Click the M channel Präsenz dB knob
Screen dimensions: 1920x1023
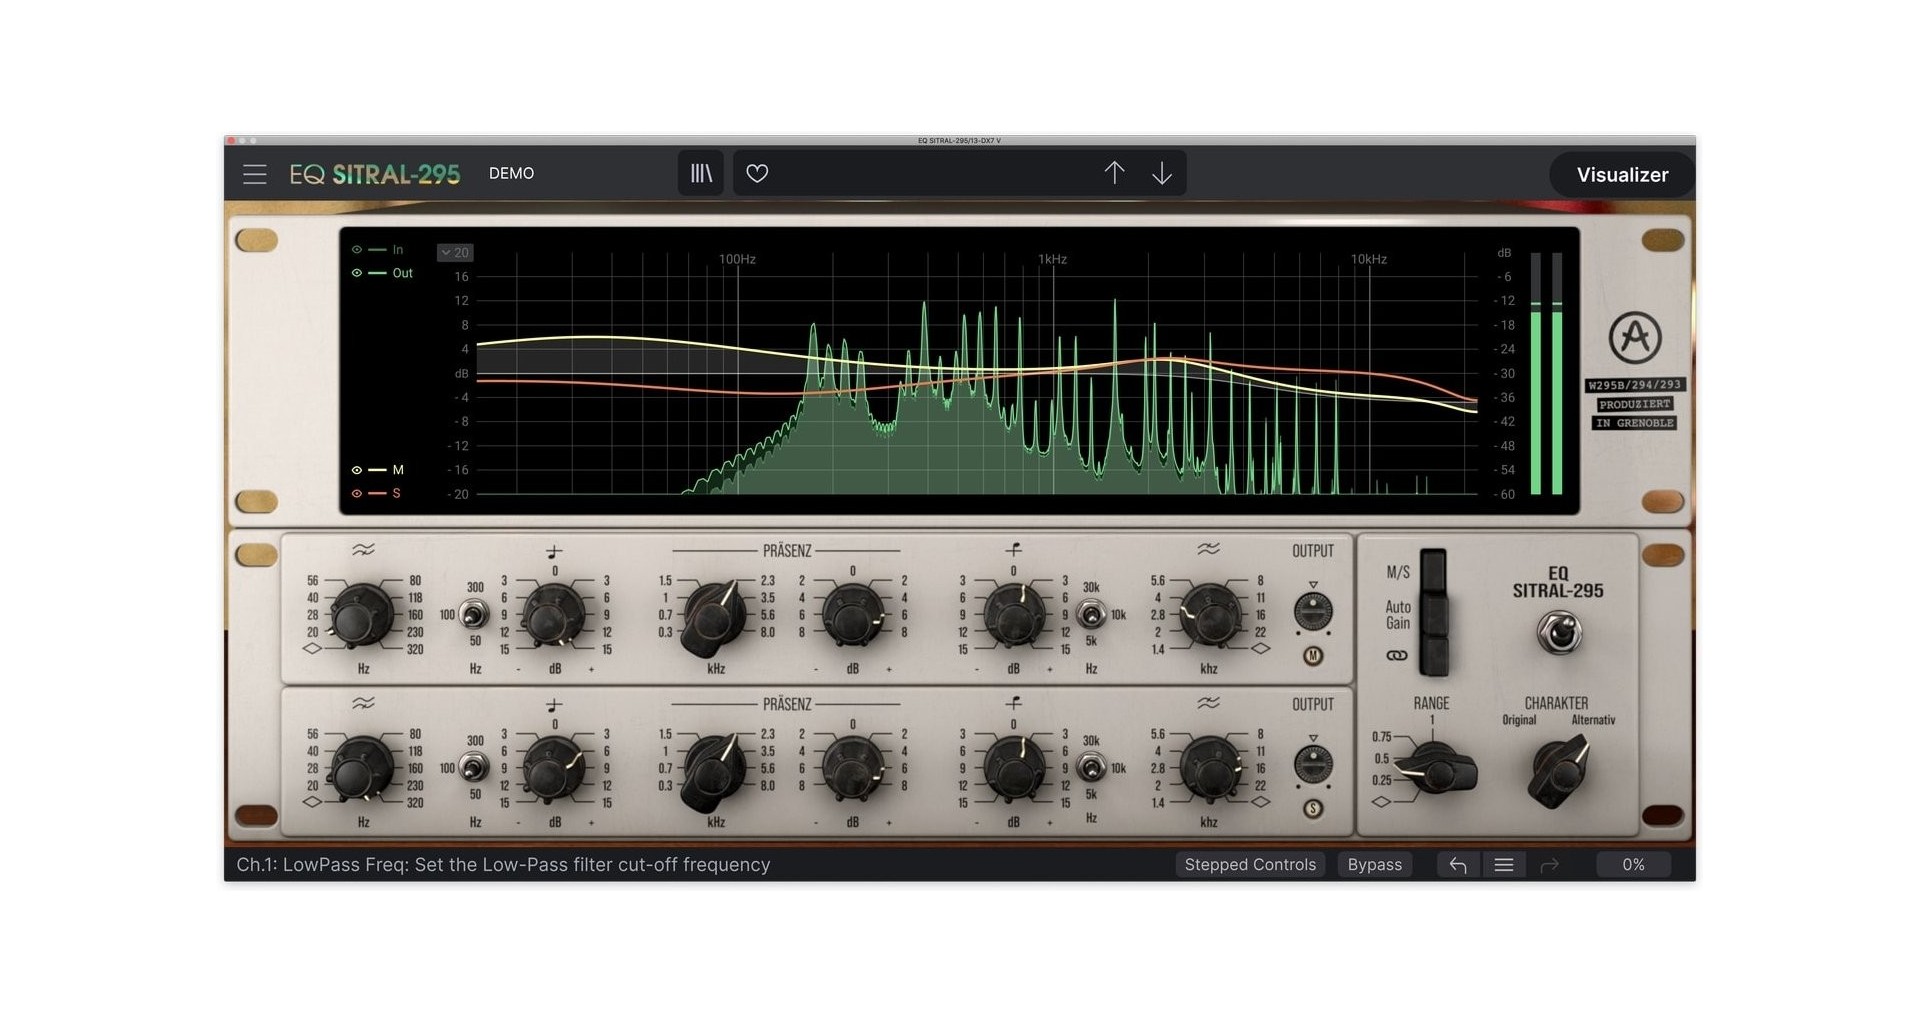pos(852,615)
